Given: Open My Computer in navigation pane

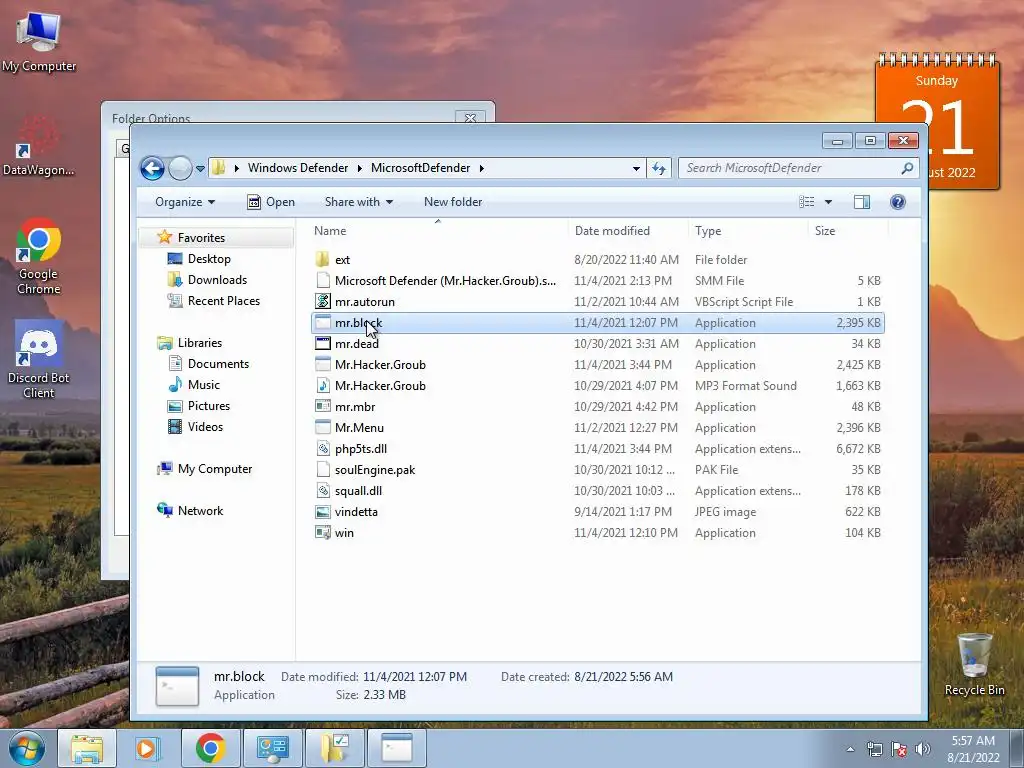Looking at the screenshot, I should (x=215, y=469).
